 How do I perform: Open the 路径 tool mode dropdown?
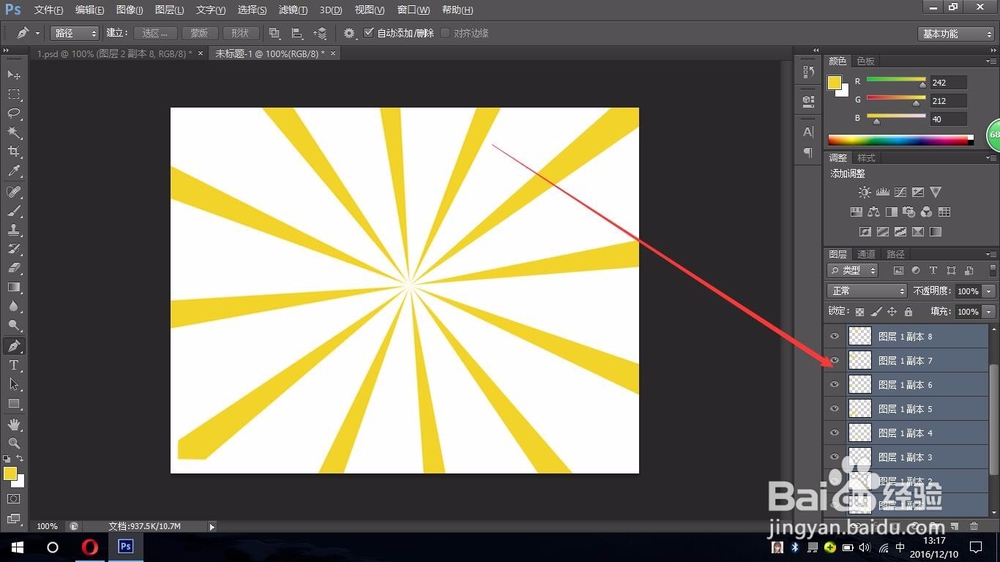(x=74, y=33)
